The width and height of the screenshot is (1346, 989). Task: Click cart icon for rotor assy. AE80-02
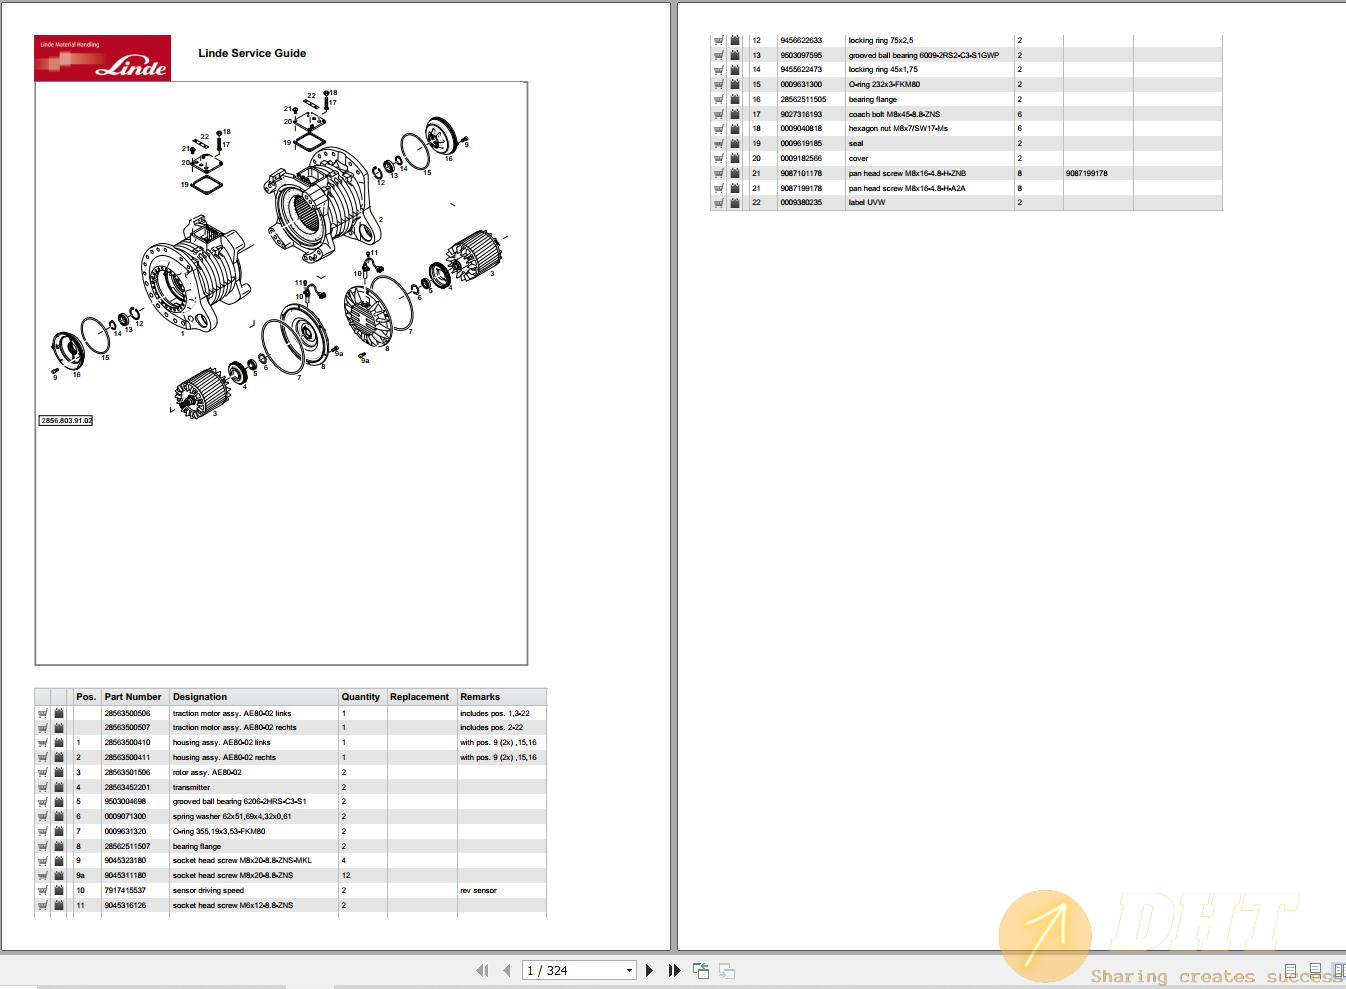coord(43,772)
